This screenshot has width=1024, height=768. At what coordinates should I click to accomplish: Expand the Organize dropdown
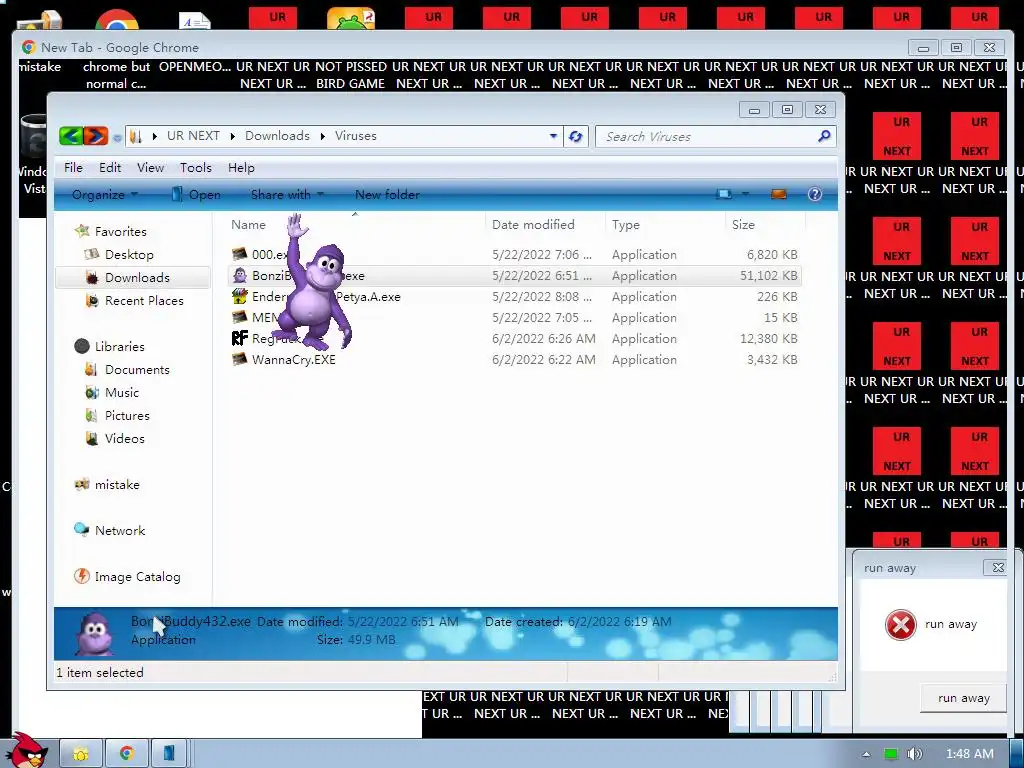[104, 195]
